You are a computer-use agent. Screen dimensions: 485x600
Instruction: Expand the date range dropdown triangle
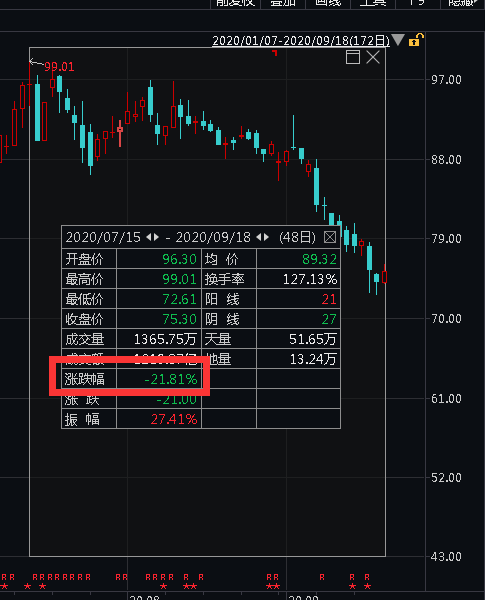(x=398, y=40)
